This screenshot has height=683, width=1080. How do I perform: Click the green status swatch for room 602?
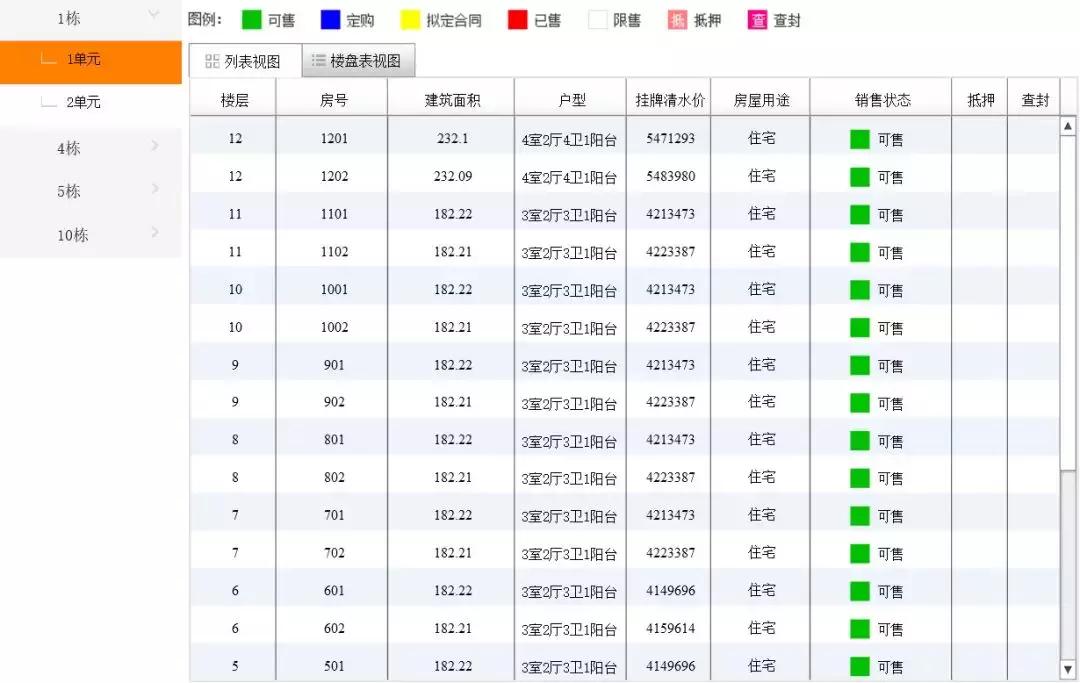[859, 629]
